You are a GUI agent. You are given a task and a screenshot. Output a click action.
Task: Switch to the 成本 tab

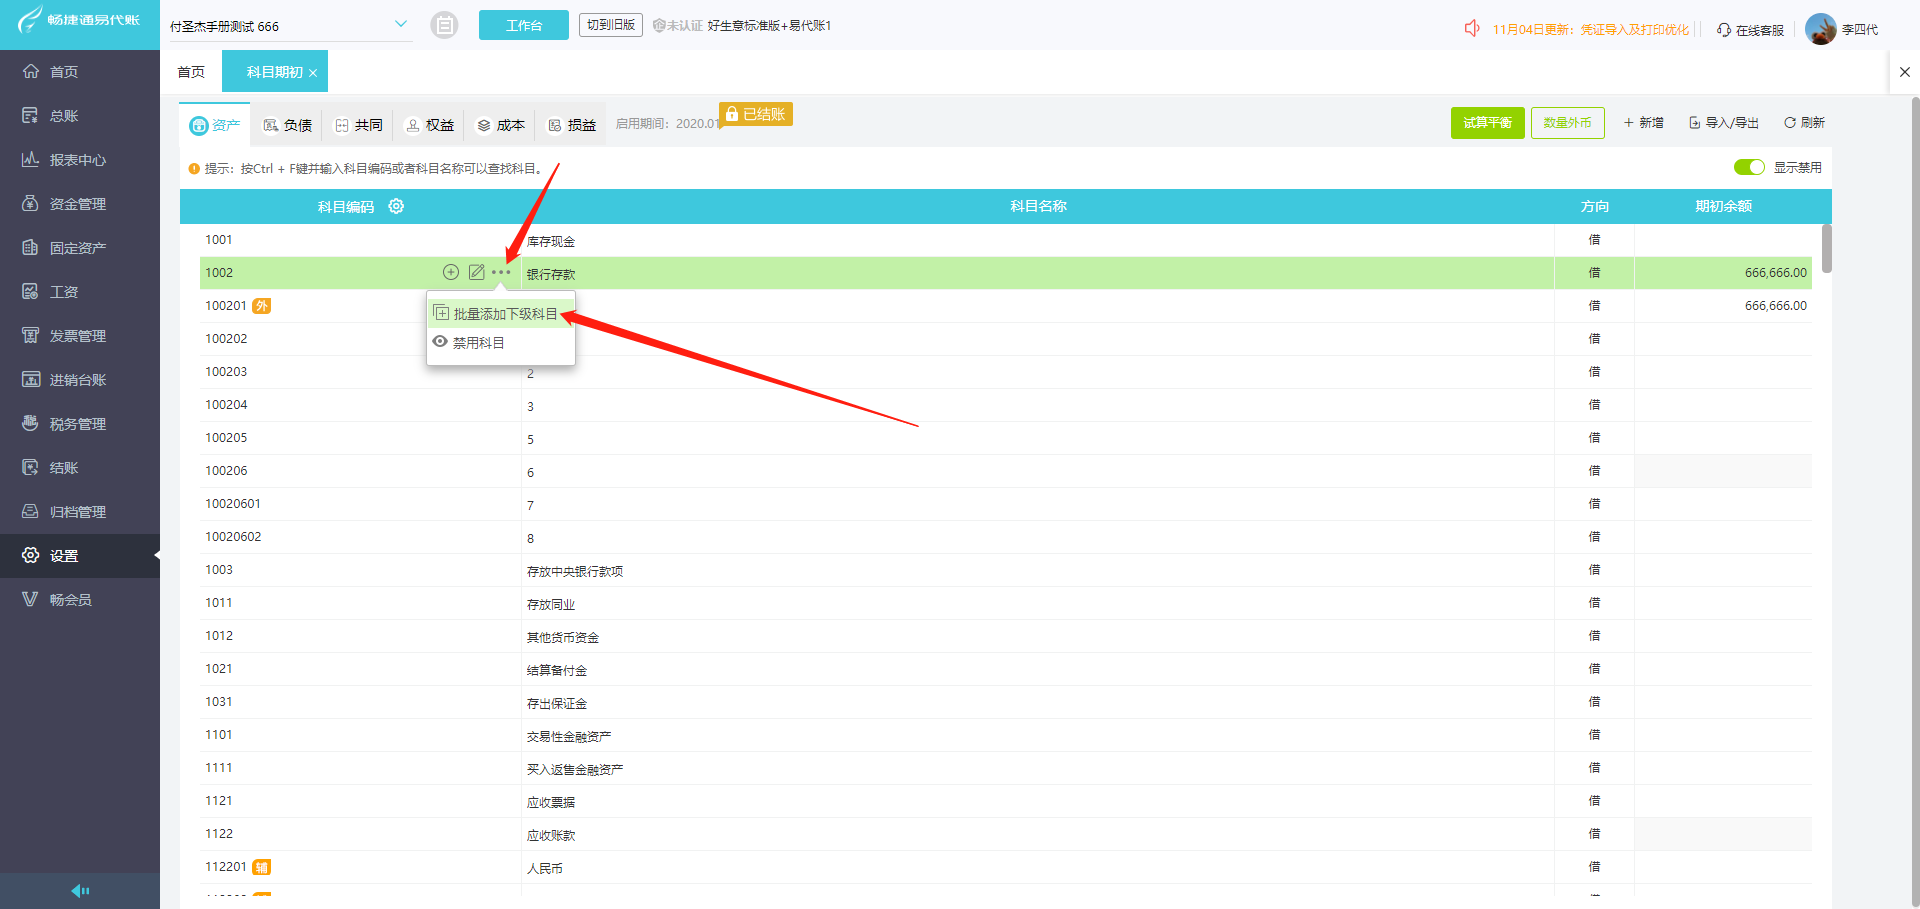pyautogui.click(x=500, y=125)
